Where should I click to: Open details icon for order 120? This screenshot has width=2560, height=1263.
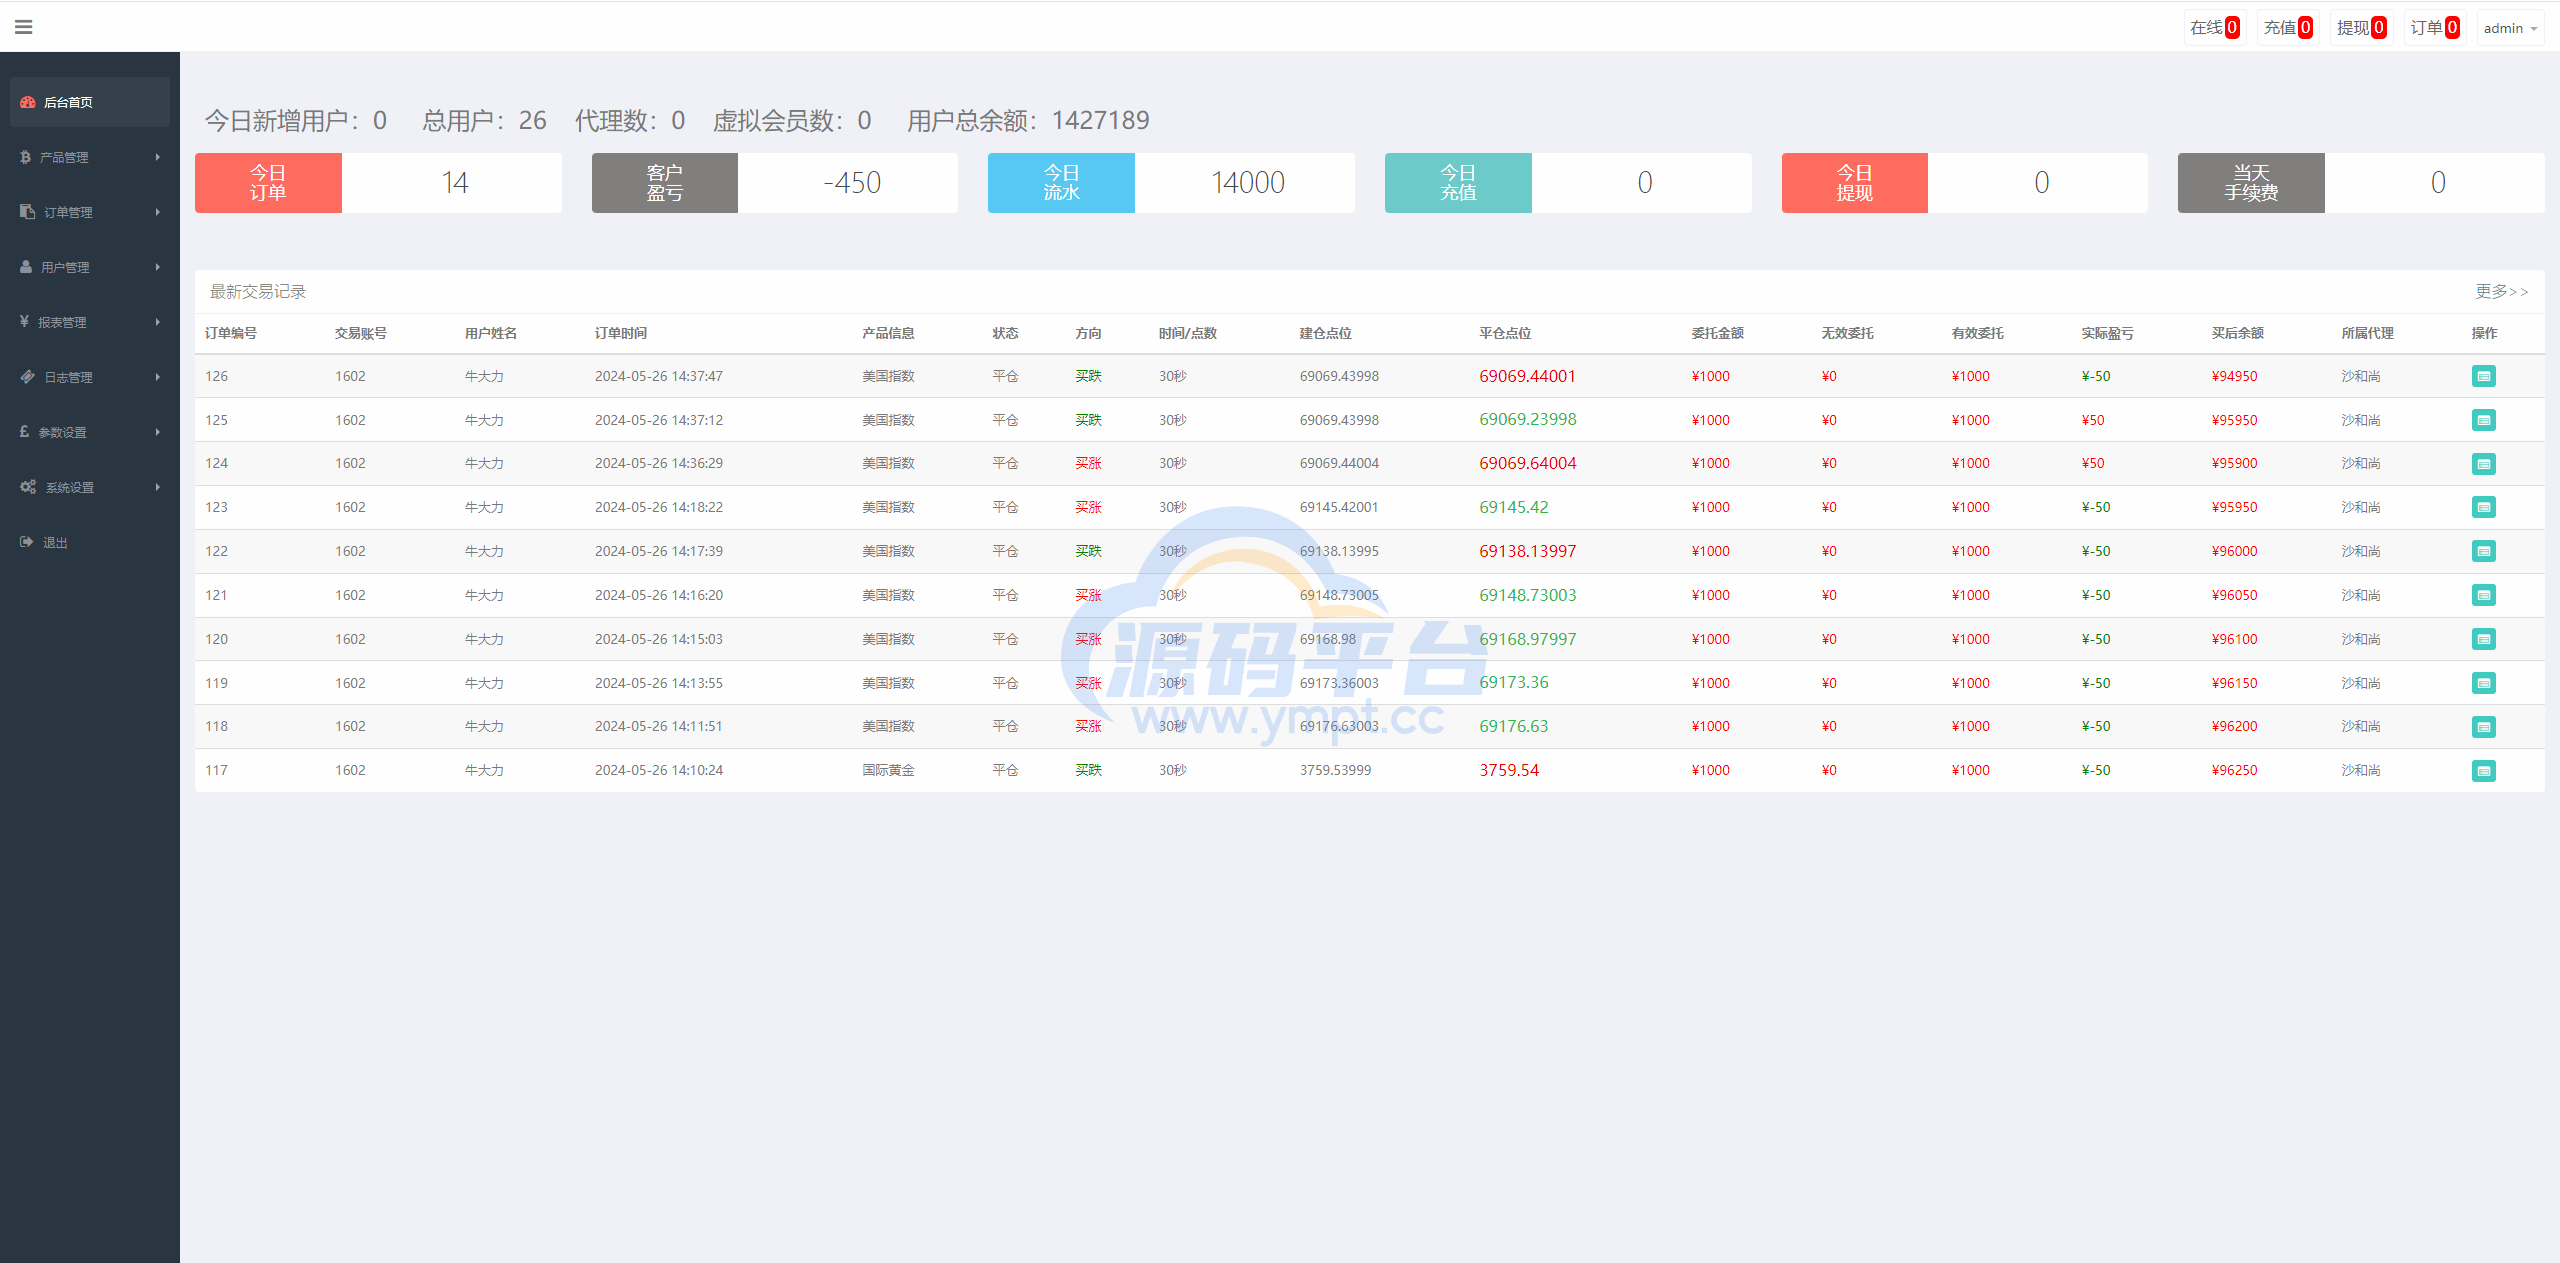point(2484,639)
